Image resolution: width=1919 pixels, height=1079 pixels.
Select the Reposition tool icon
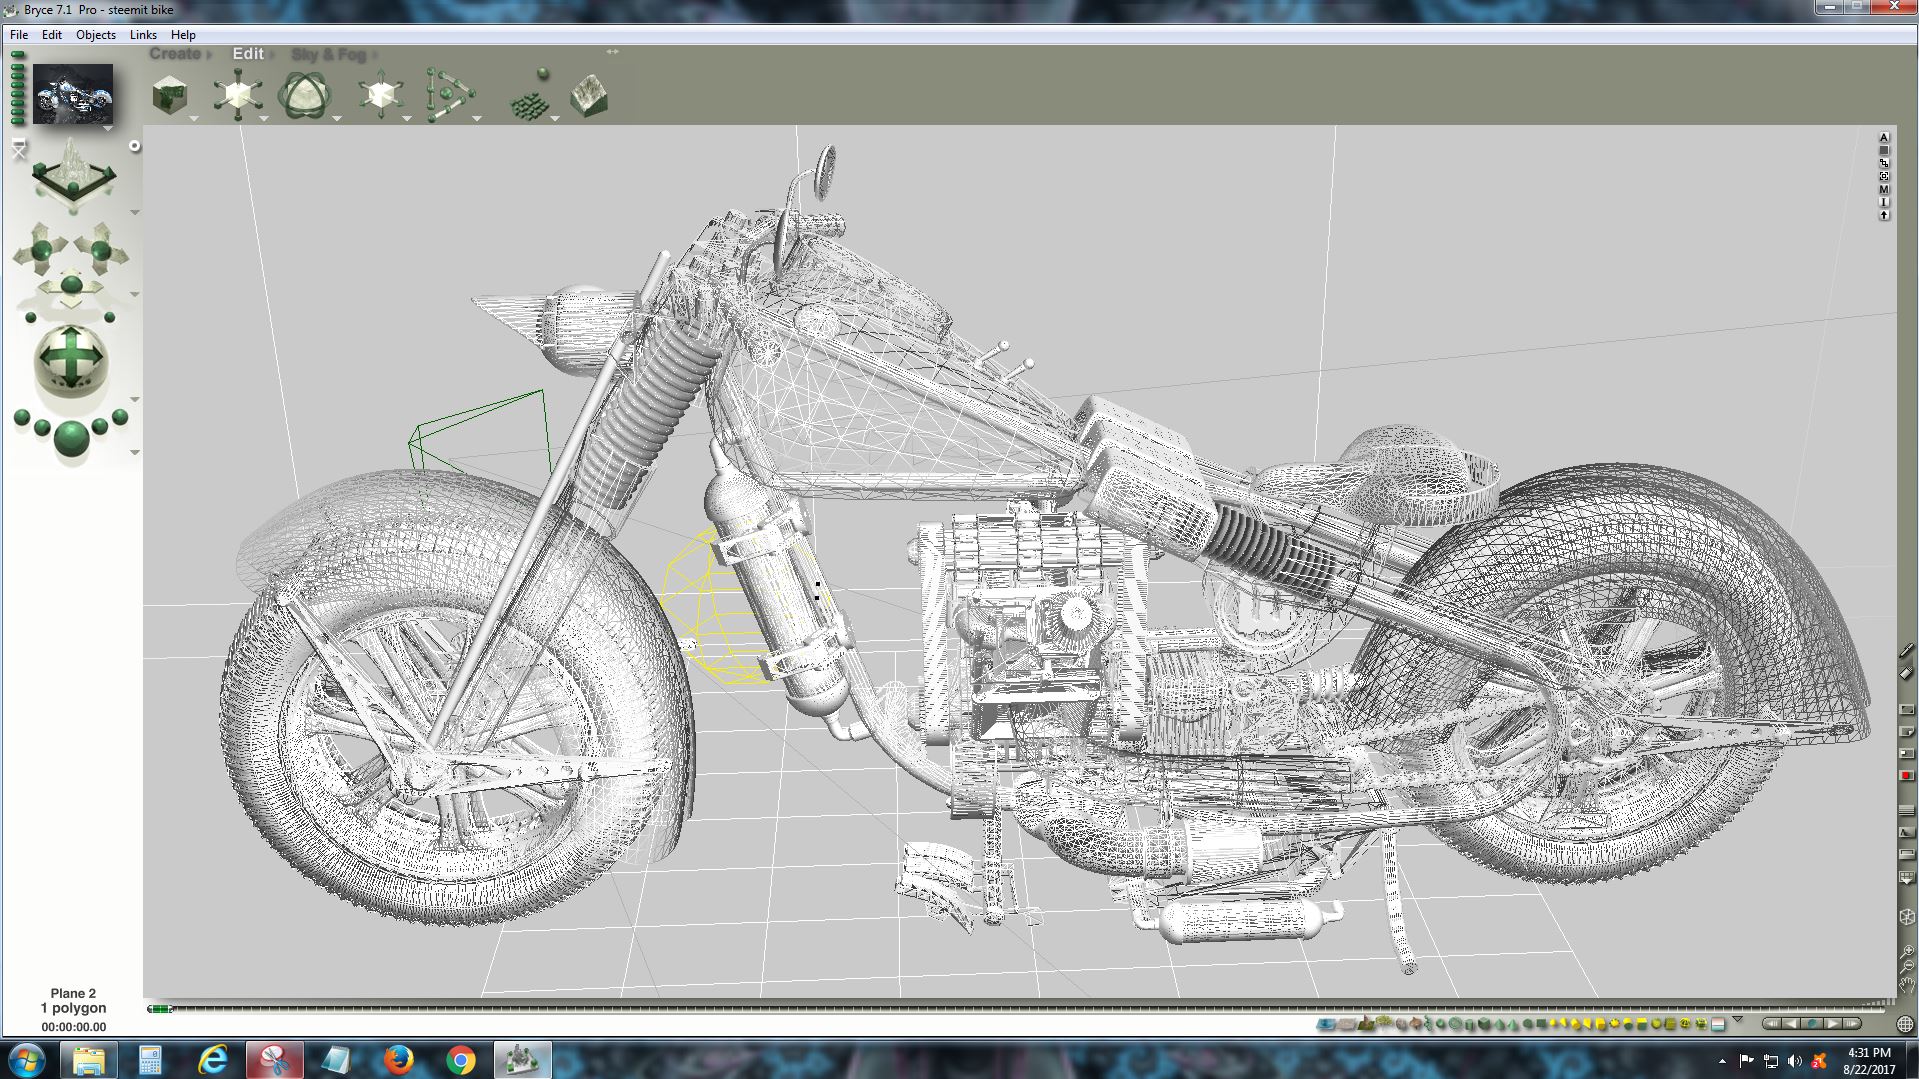pos(380,95)
